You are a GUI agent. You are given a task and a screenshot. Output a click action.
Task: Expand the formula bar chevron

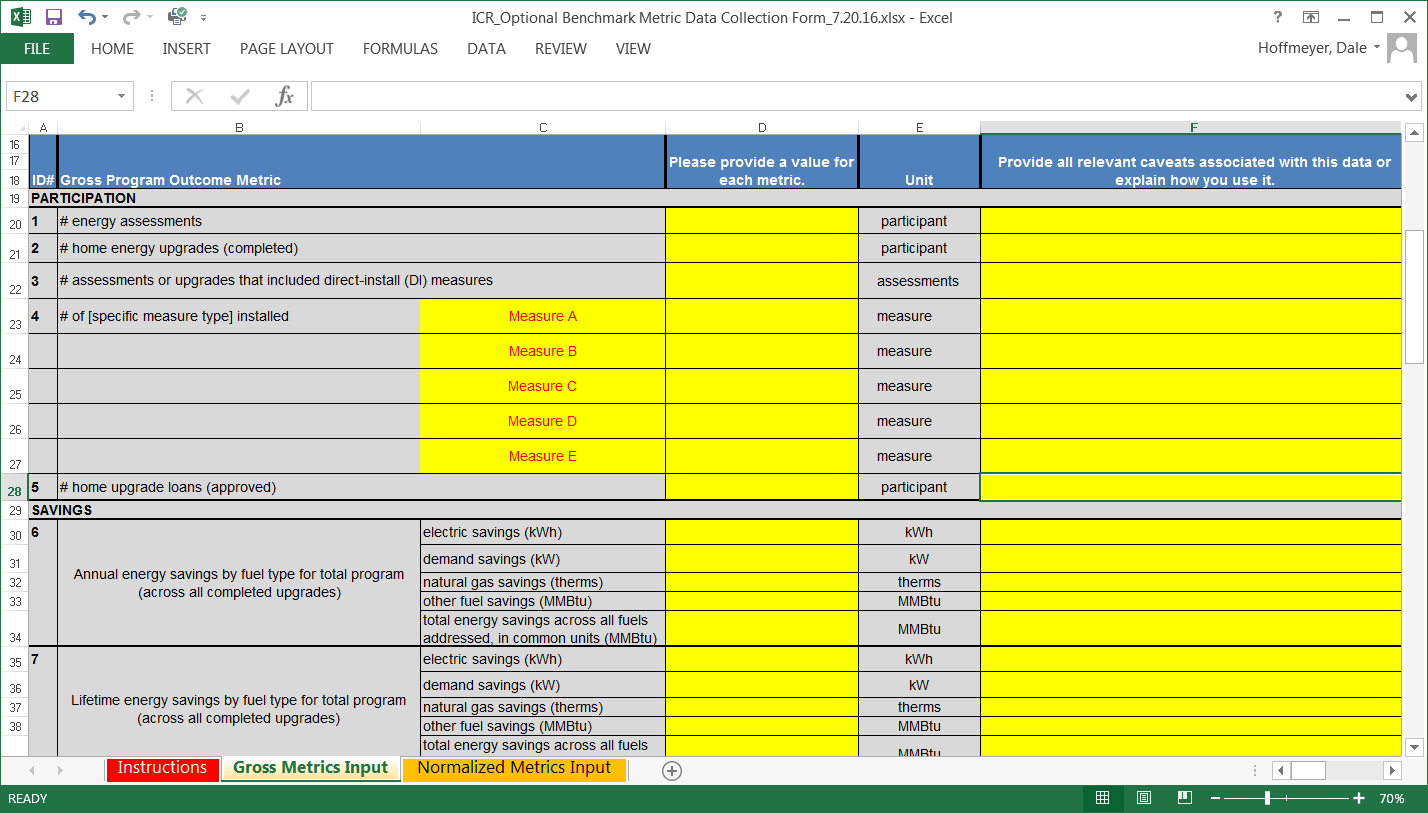[x=1412, y=97]
